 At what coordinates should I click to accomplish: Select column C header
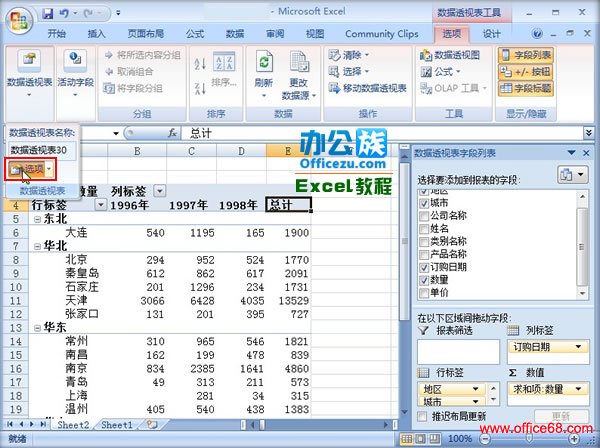tap(191, 151)
